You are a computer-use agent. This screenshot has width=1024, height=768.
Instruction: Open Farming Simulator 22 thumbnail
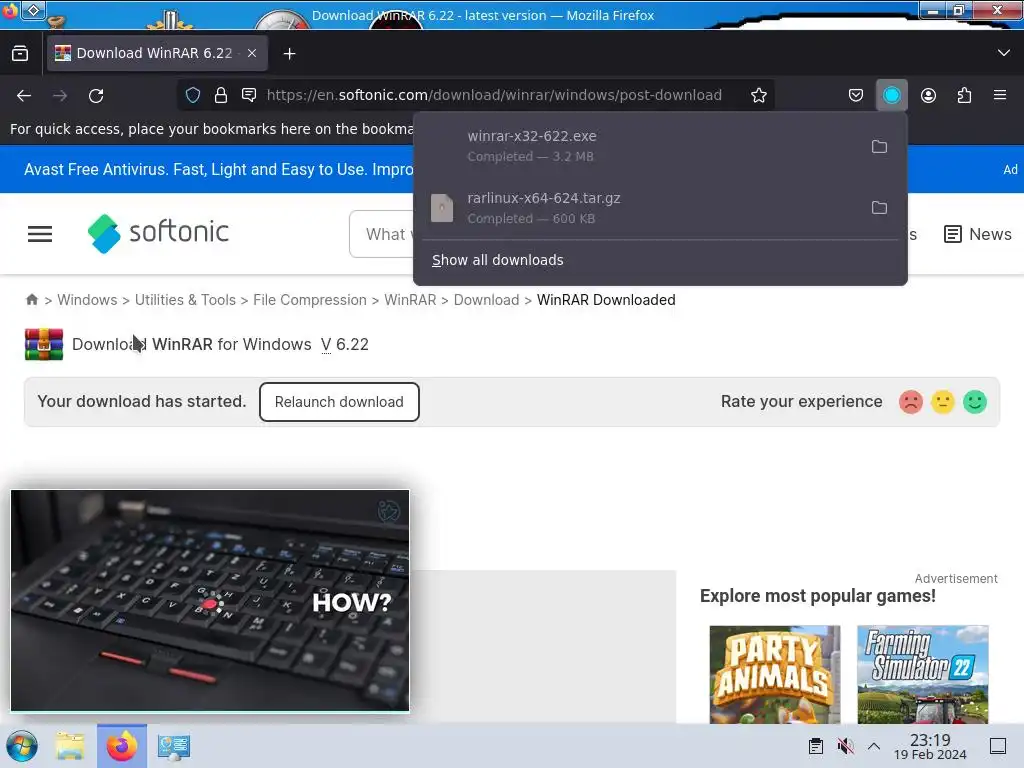tap(922, 674)
